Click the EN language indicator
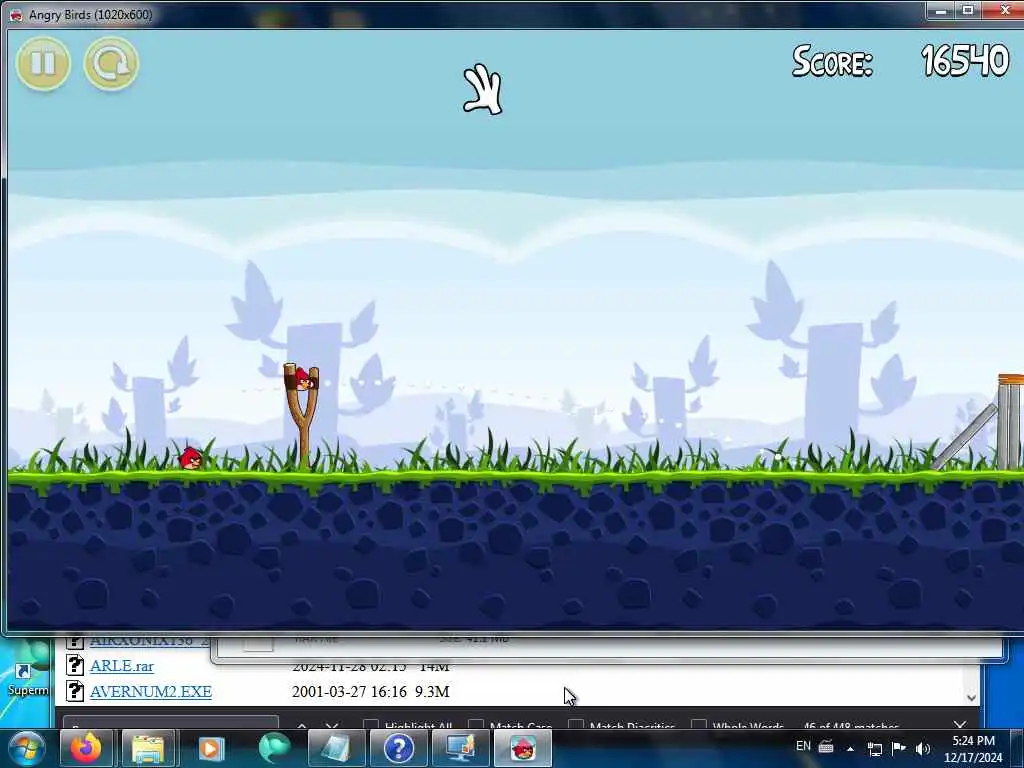 [x=803, y=746]
